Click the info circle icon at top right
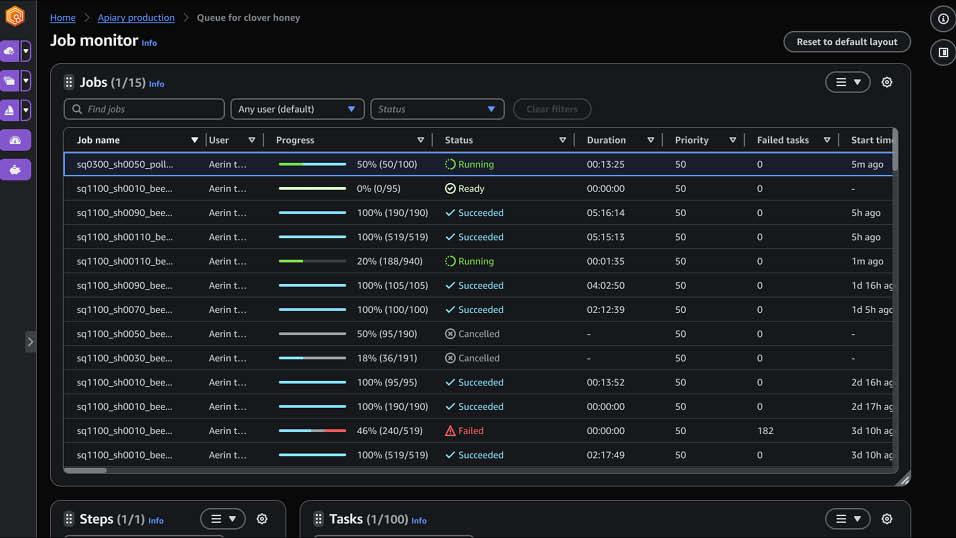956x538 pixels. tap(943, 19)
